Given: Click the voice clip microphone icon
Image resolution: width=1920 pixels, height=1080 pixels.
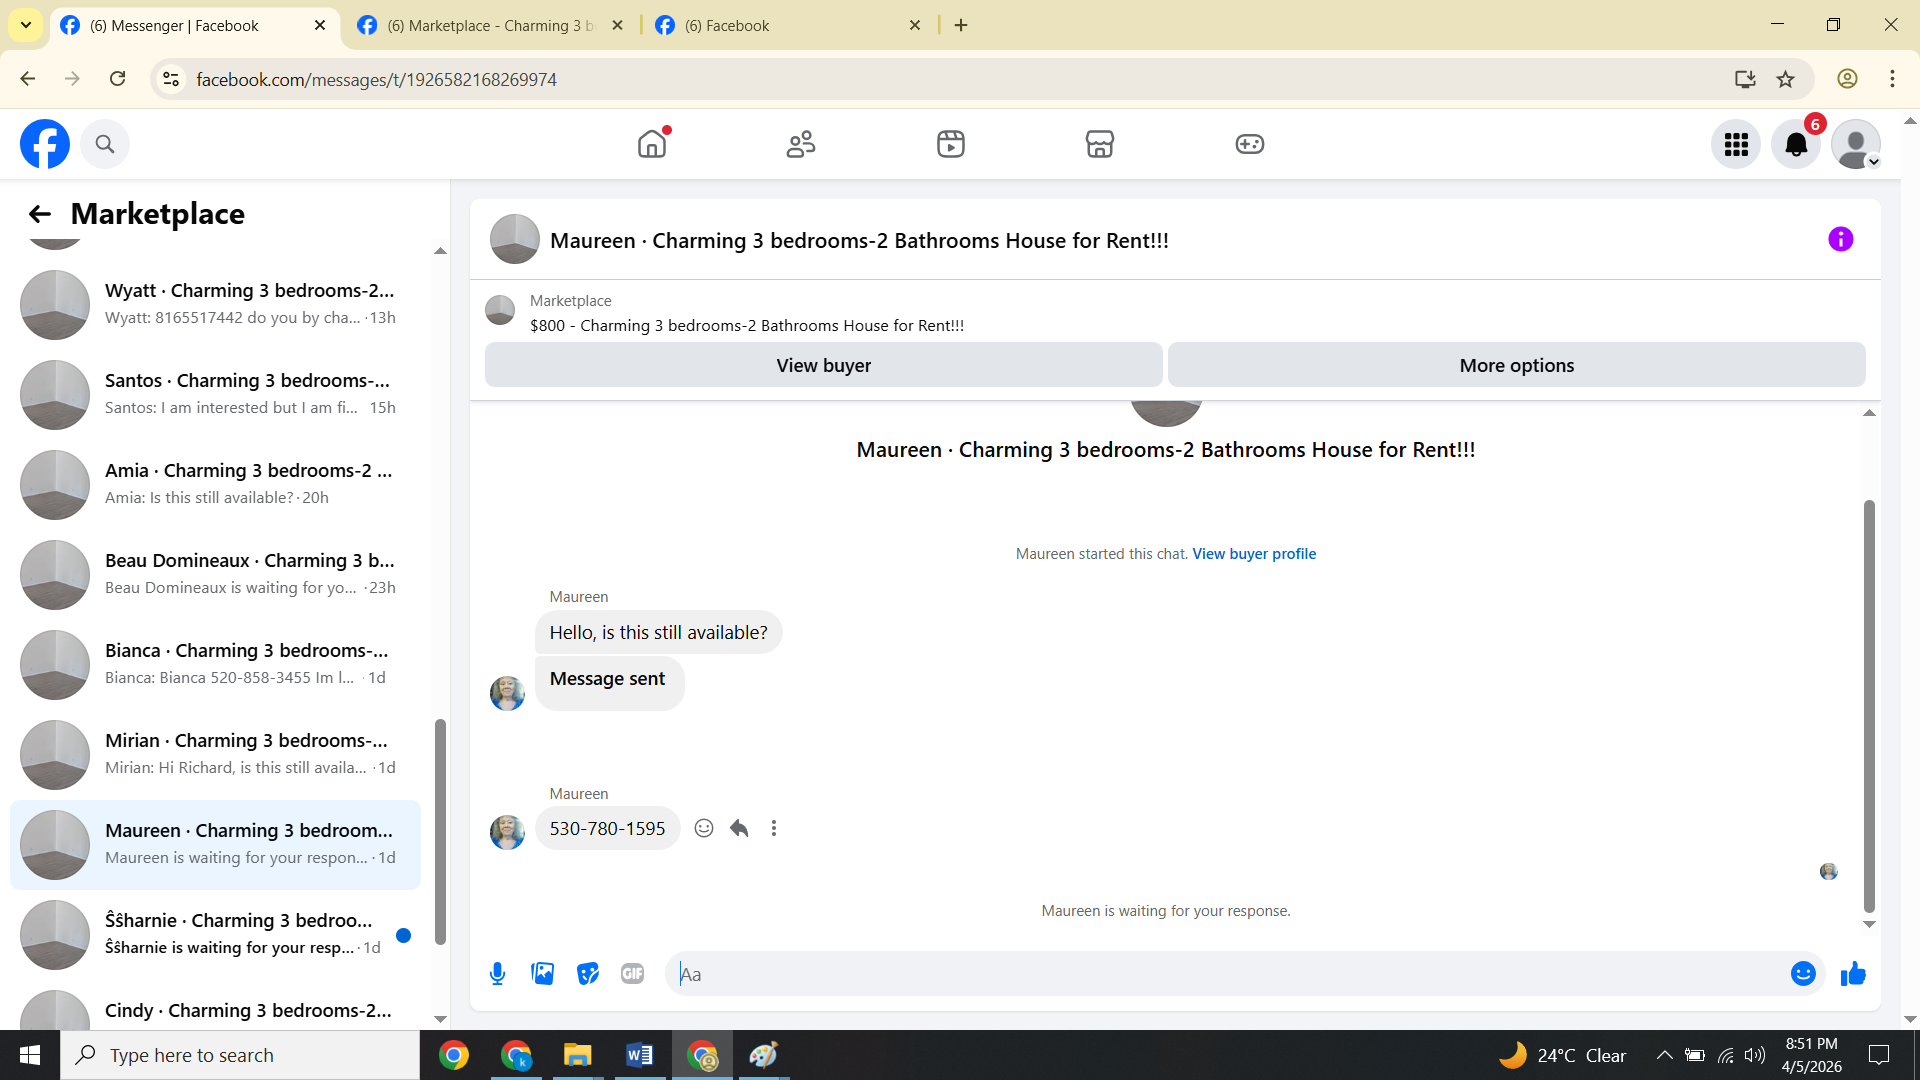Looking at the screenshot, I should (497, 974).
